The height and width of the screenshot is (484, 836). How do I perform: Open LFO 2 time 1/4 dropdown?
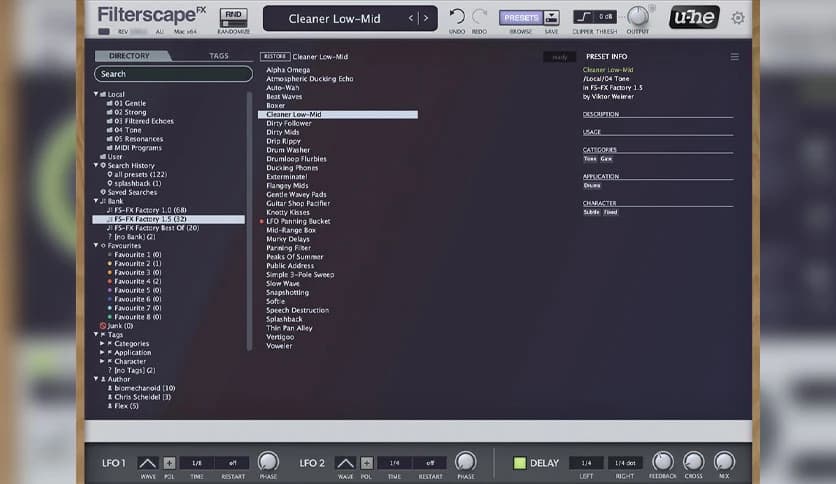coord(394,463)
